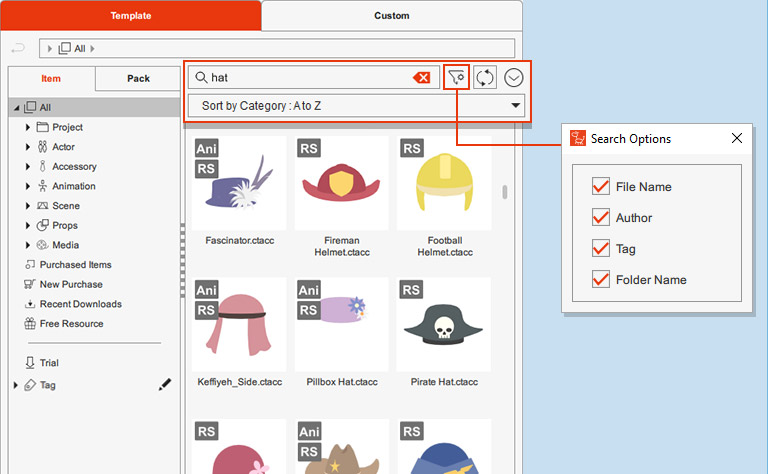Open the search filter options icon

457,77
